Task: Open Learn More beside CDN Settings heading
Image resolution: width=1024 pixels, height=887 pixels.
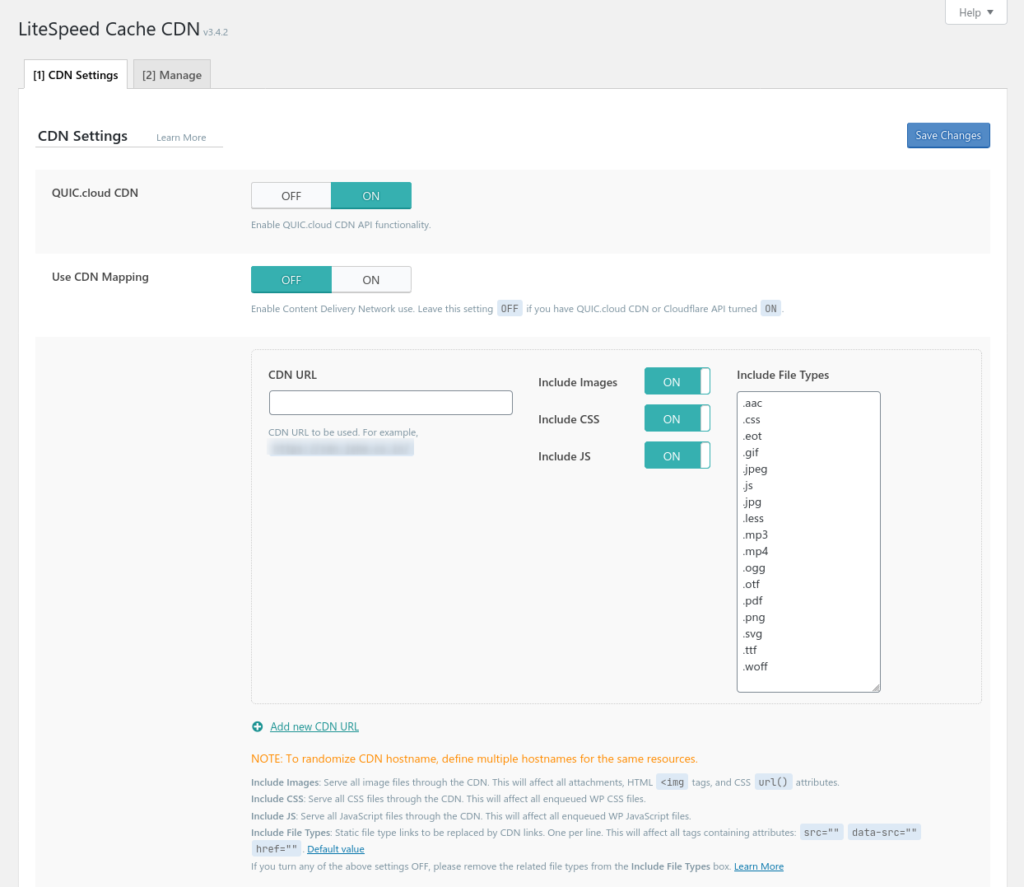Action: [181, 137]
